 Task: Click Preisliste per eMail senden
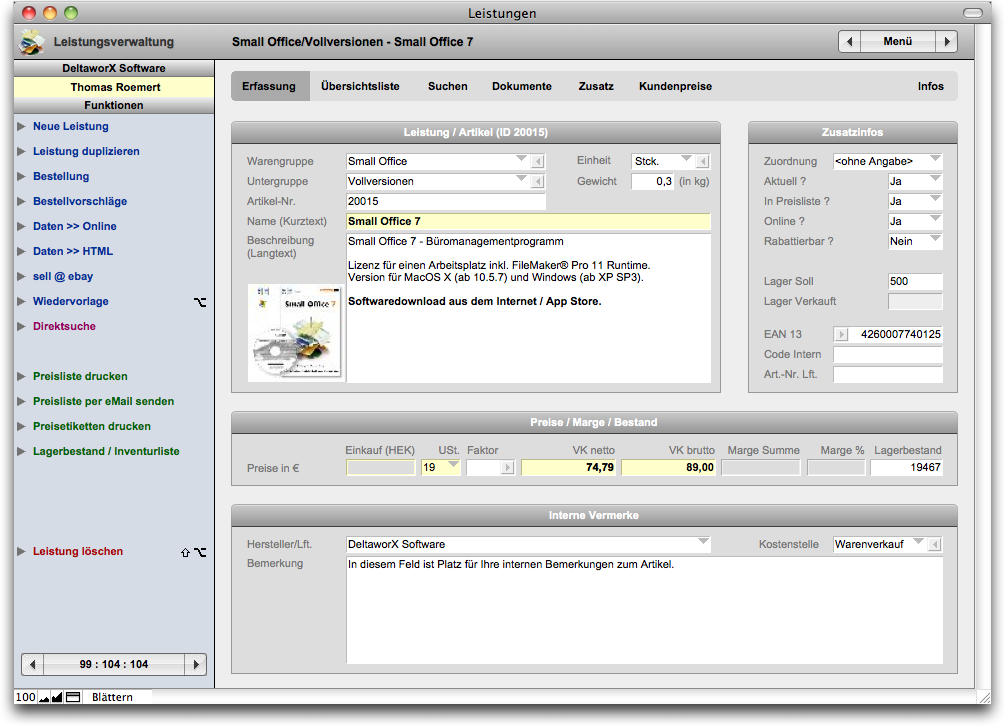(104, 401)
